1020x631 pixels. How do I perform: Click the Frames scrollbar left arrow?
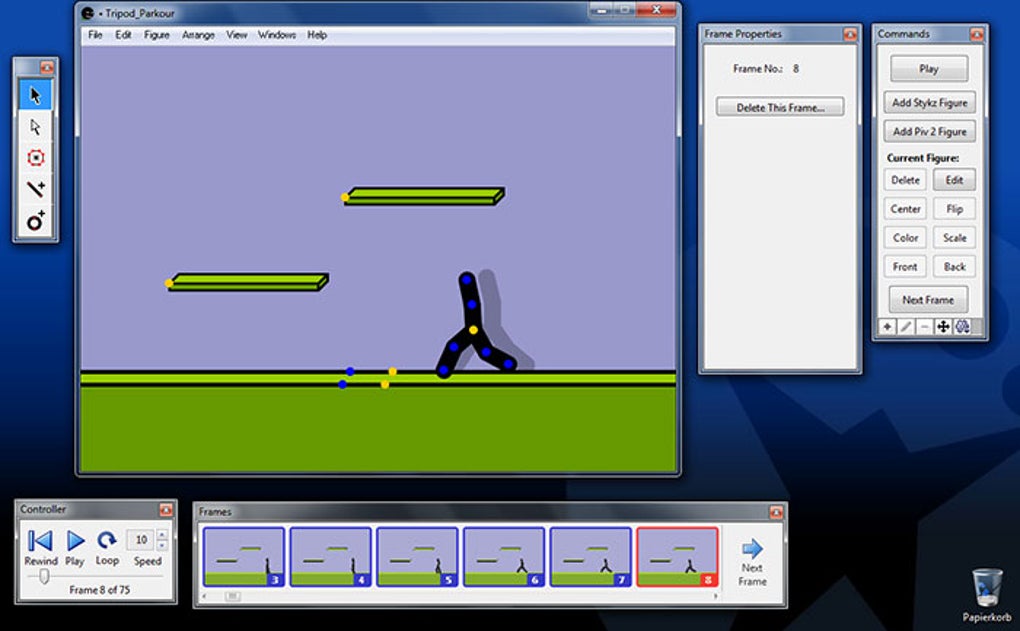click(204, 596)
